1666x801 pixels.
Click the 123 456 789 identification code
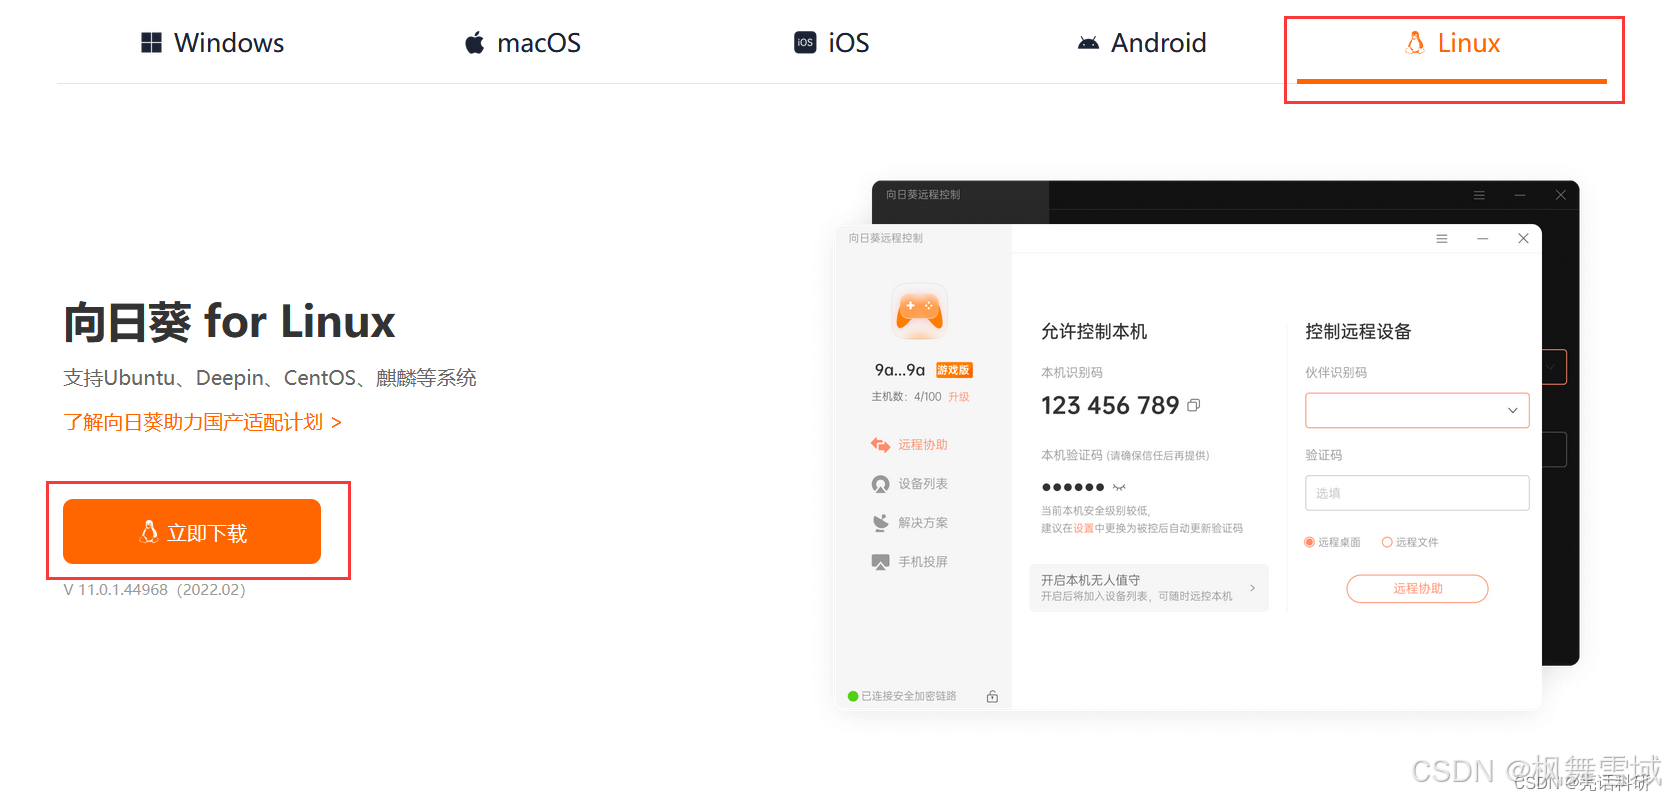click(x=1110, y=405)
